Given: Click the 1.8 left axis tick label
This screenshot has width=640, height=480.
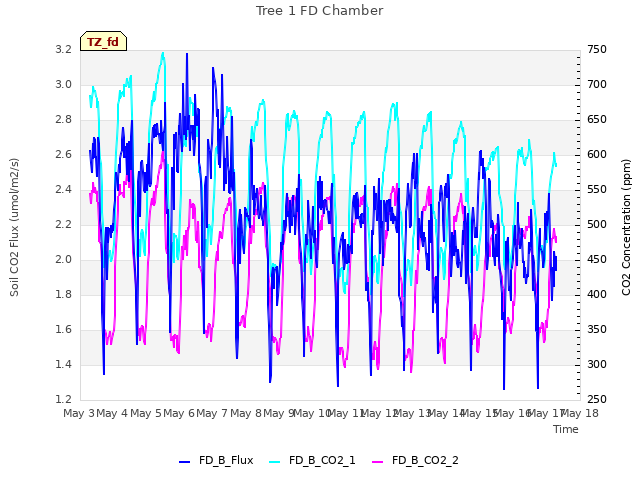Looking at the screenshot, I should point(63,294).
